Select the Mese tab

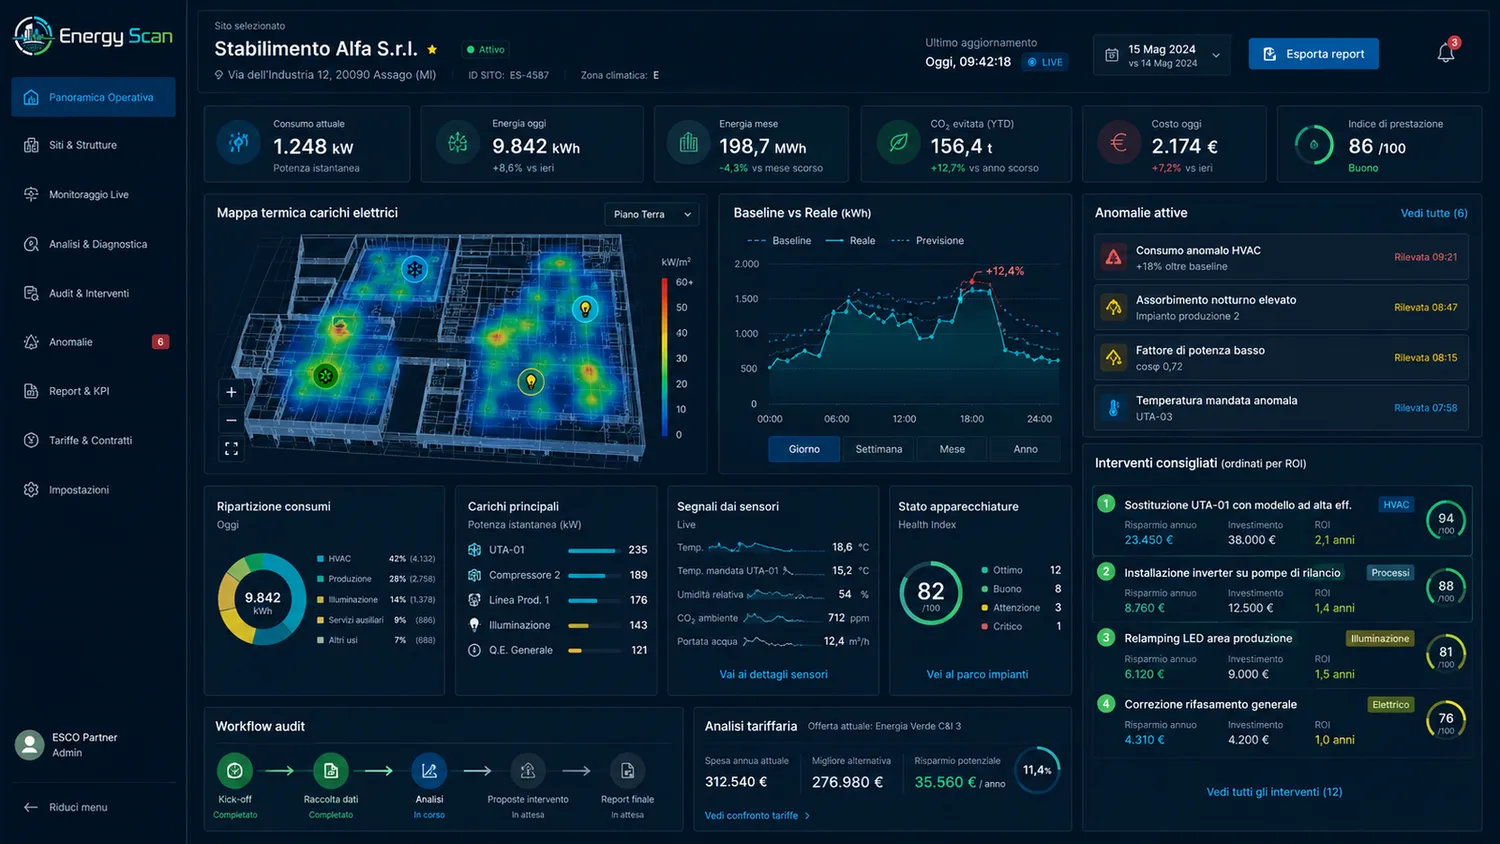pyautogui.click(x=952, y=449)
